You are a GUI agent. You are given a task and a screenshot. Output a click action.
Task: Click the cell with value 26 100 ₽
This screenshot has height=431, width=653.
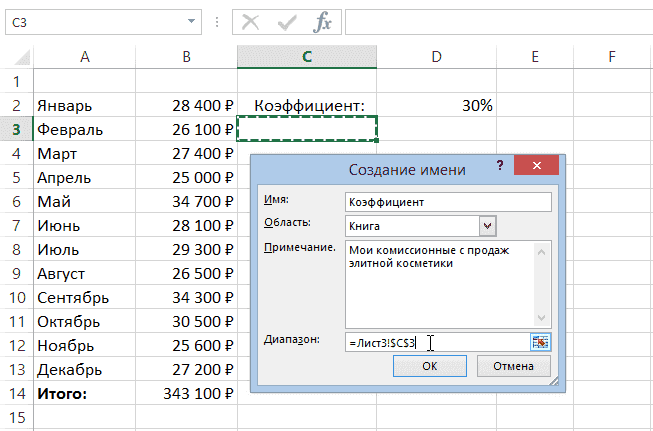tap(186, 130)
